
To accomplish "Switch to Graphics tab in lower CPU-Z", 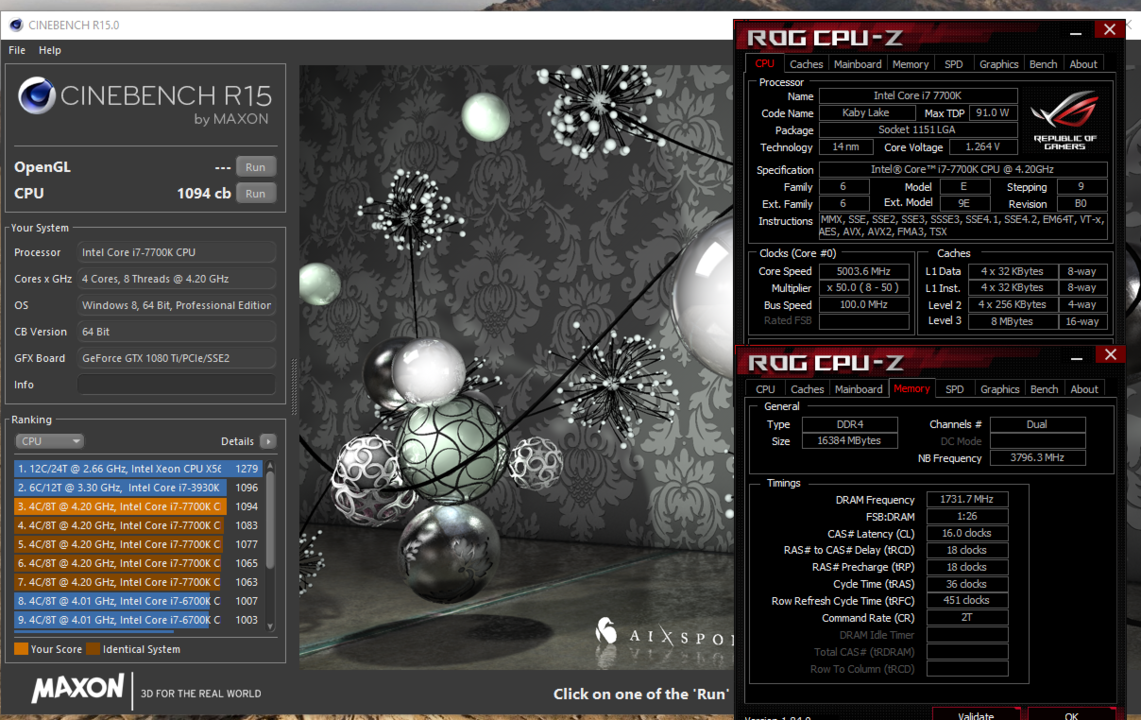I will coord(1000,389).
